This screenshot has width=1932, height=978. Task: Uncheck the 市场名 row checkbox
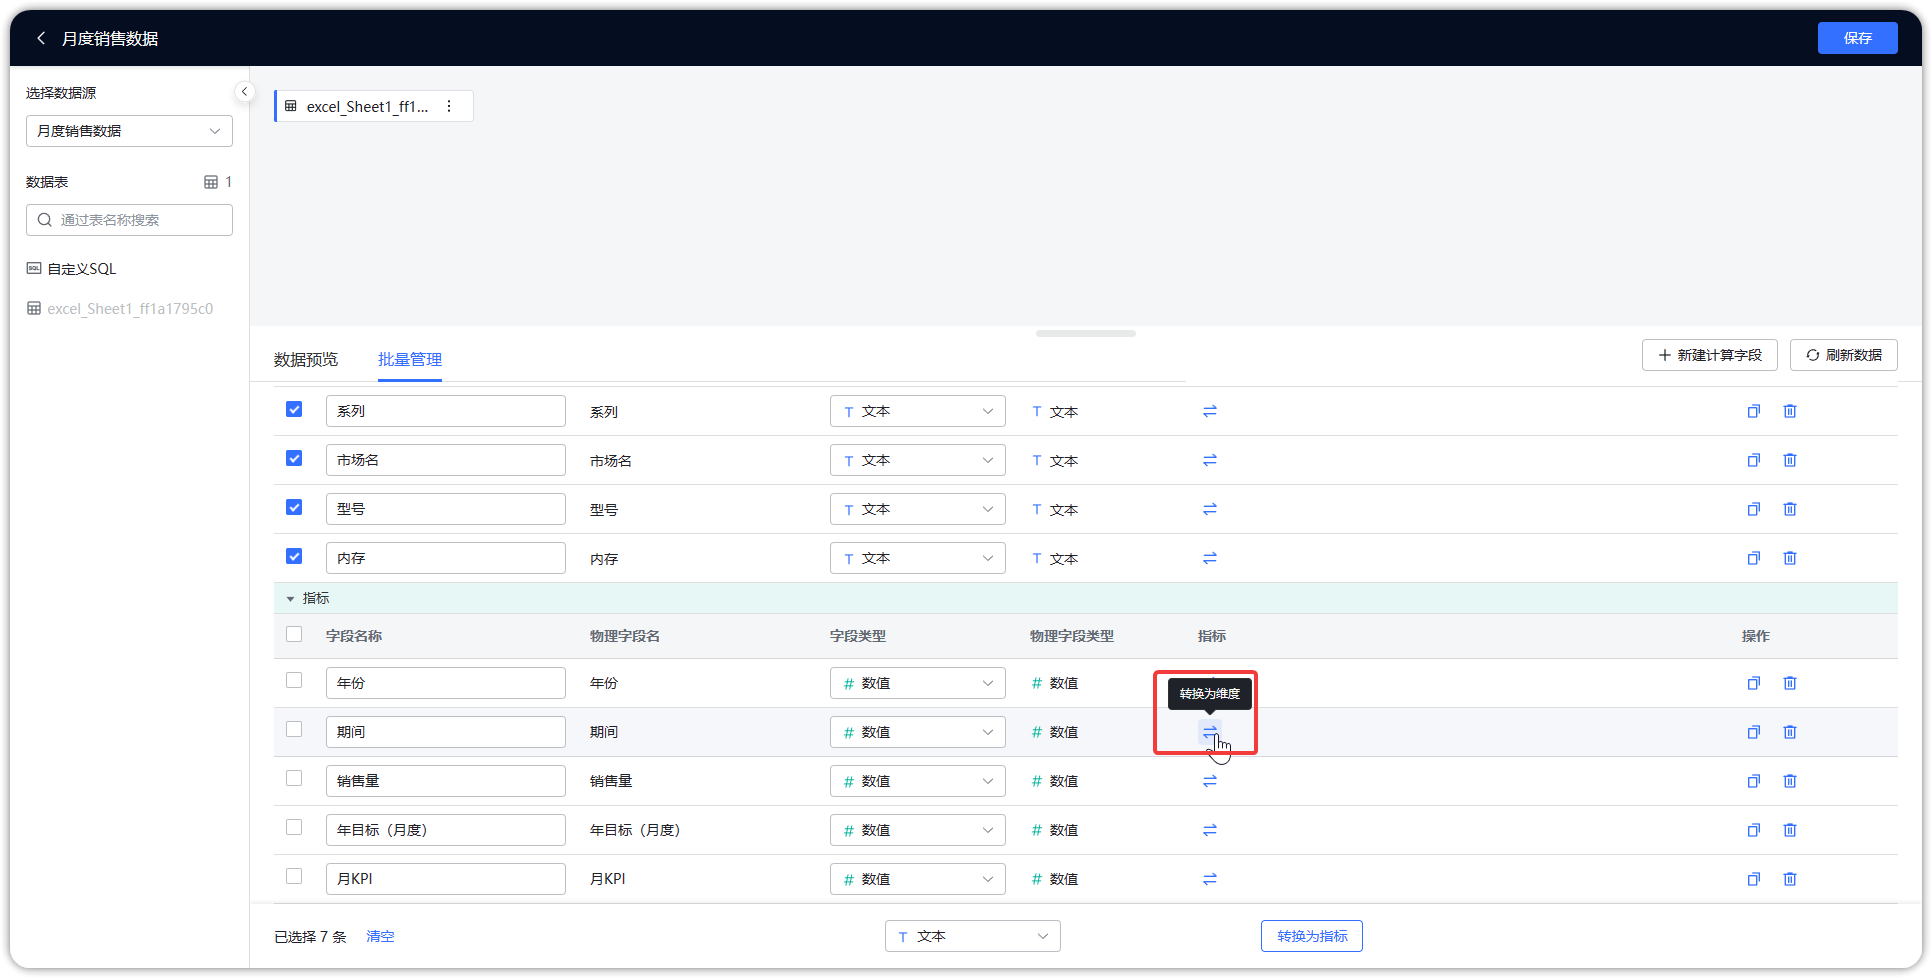(294, 458)
